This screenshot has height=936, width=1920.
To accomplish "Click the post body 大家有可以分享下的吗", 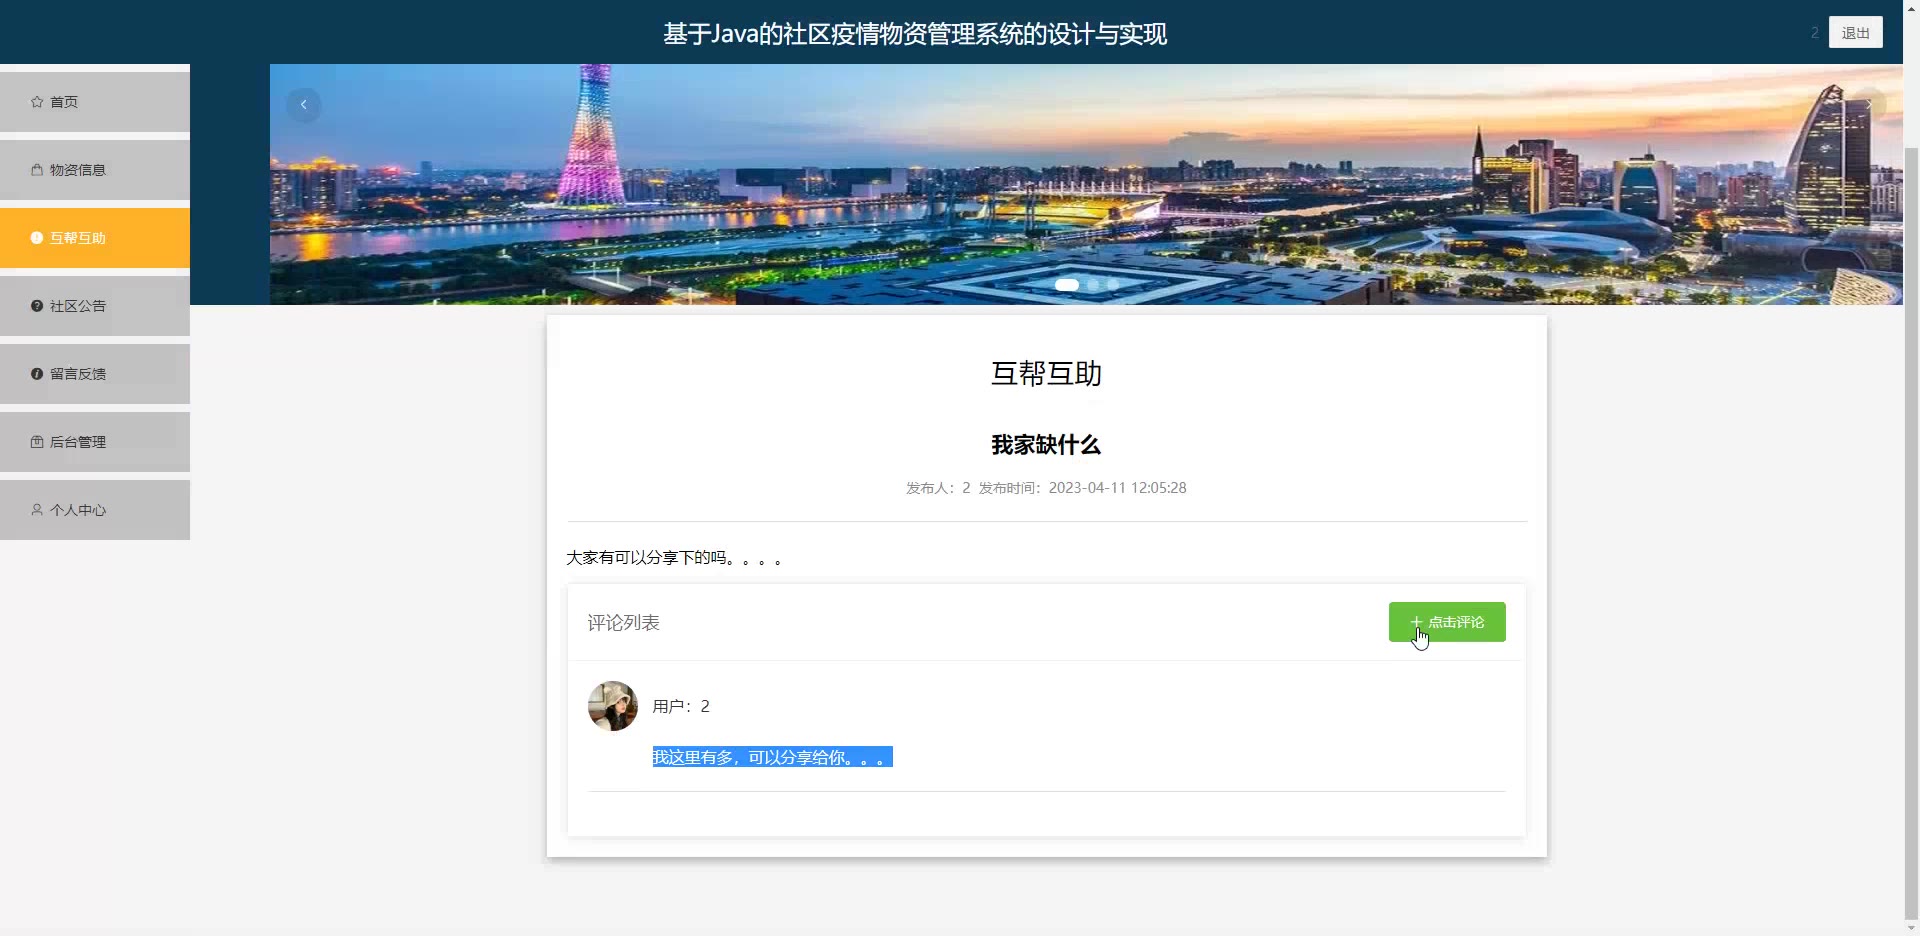I will point(674,558).
